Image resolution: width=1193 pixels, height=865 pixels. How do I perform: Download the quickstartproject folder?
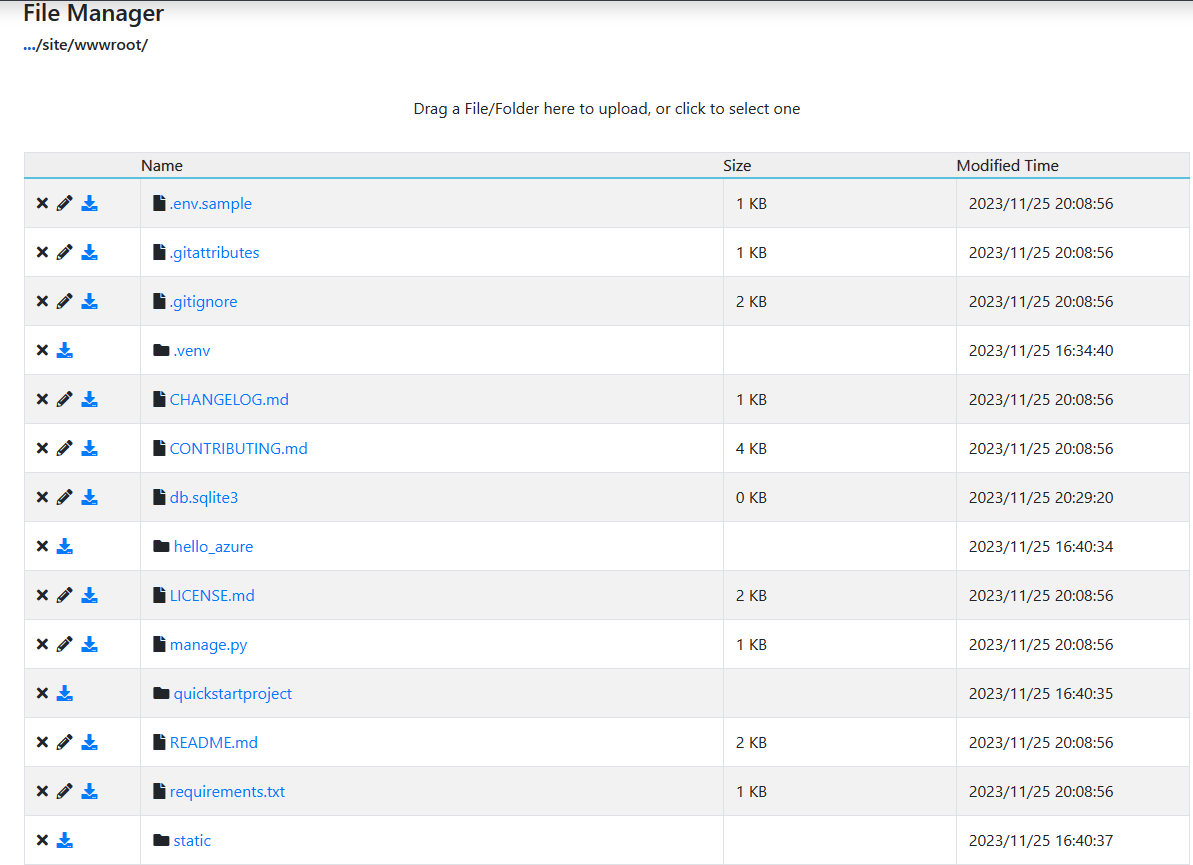click(x=65, y=693)
